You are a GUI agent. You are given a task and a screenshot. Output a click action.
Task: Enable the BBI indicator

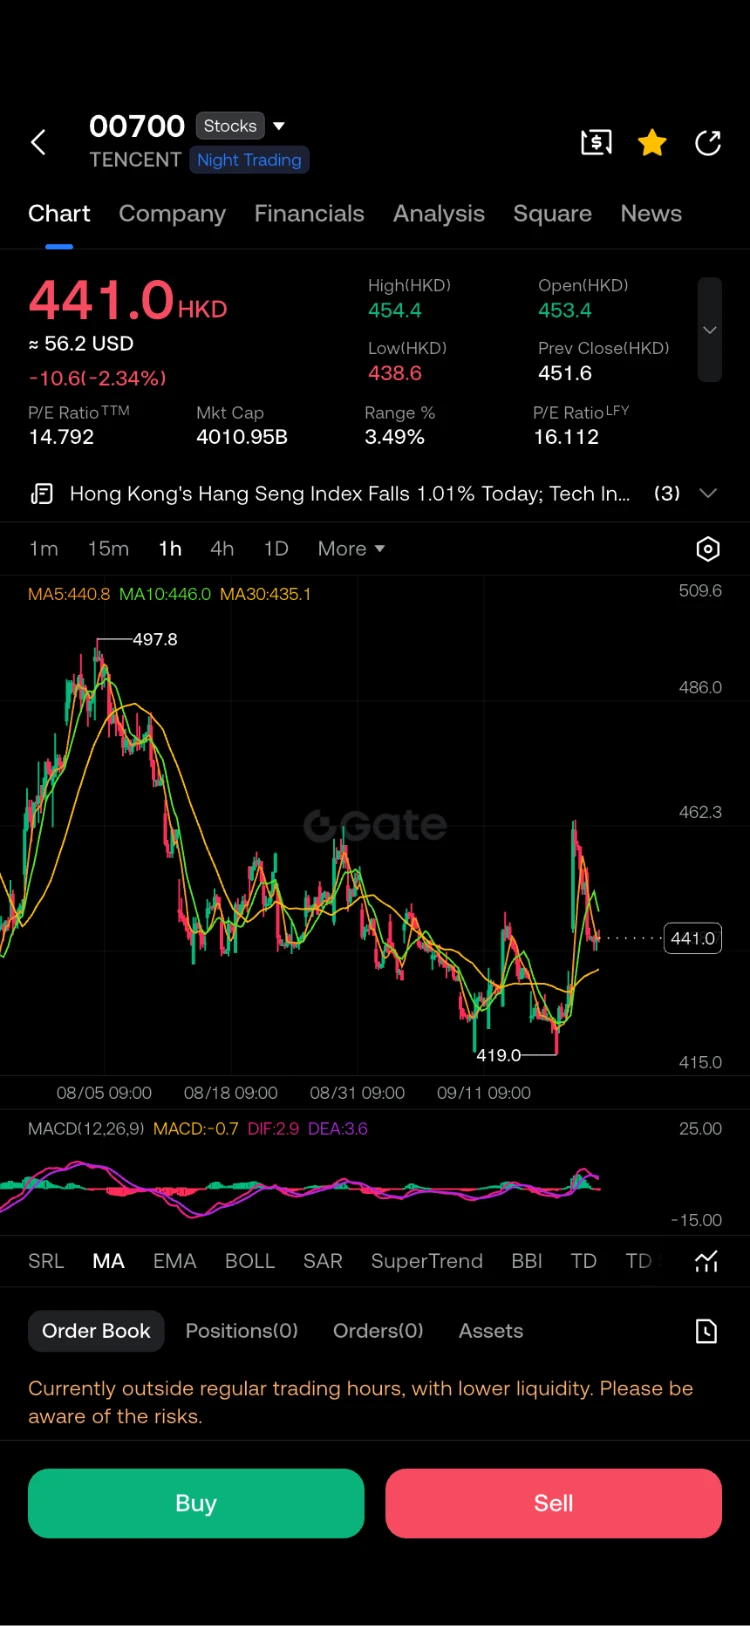[527, 1261]
